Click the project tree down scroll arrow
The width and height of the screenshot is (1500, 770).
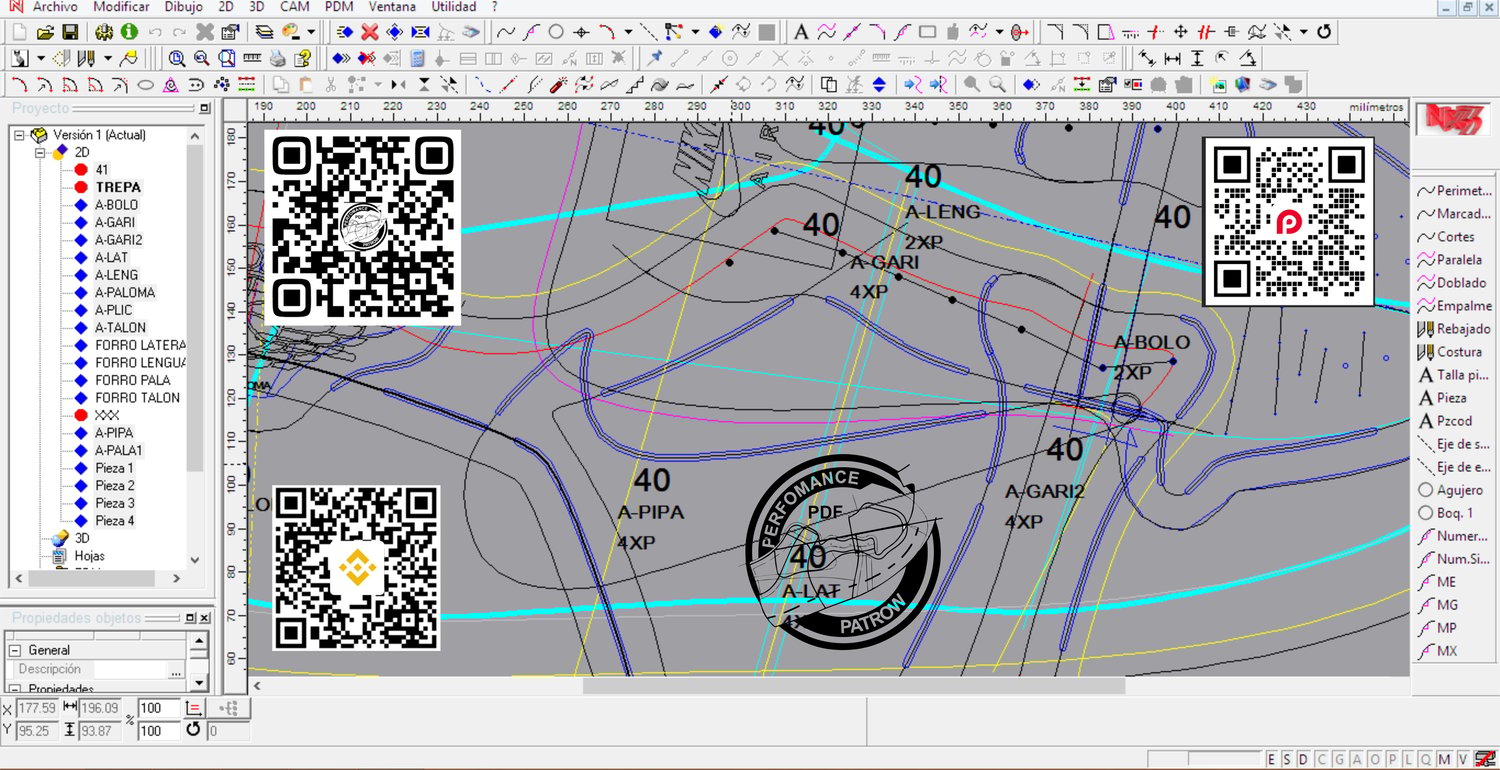pos(195,561)
